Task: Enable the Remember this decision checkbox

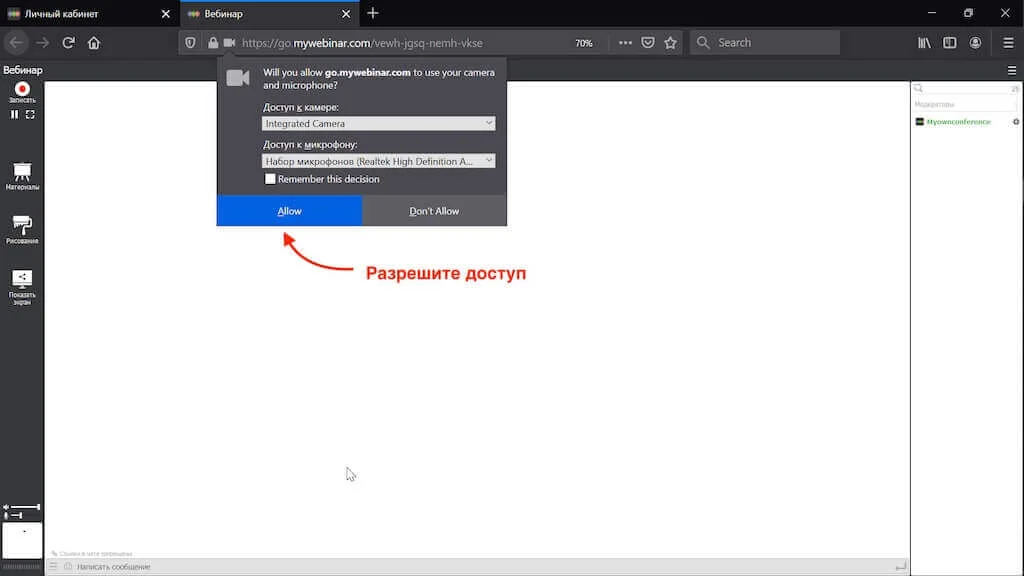Action: 270,178
